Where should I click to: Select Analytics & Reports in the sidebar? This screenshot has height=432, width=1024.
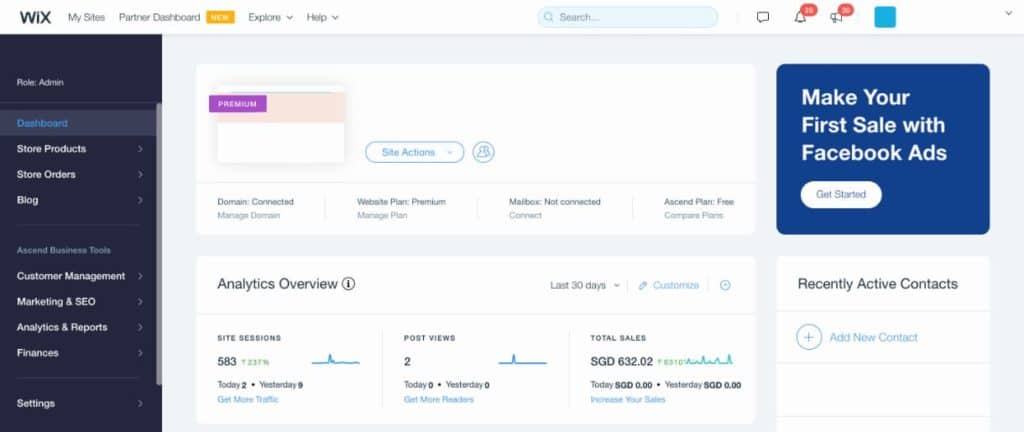62,327
